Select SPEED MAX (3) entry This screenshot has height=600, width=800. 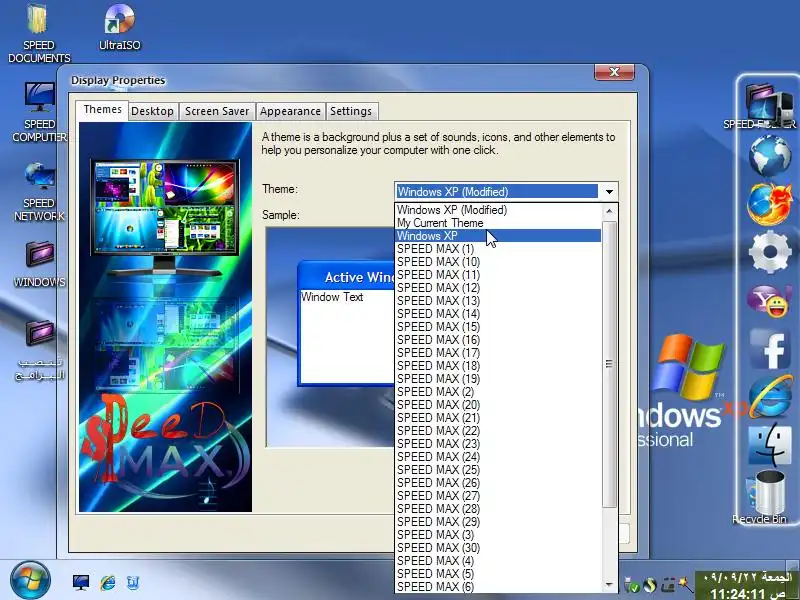[x=498, y=535]
